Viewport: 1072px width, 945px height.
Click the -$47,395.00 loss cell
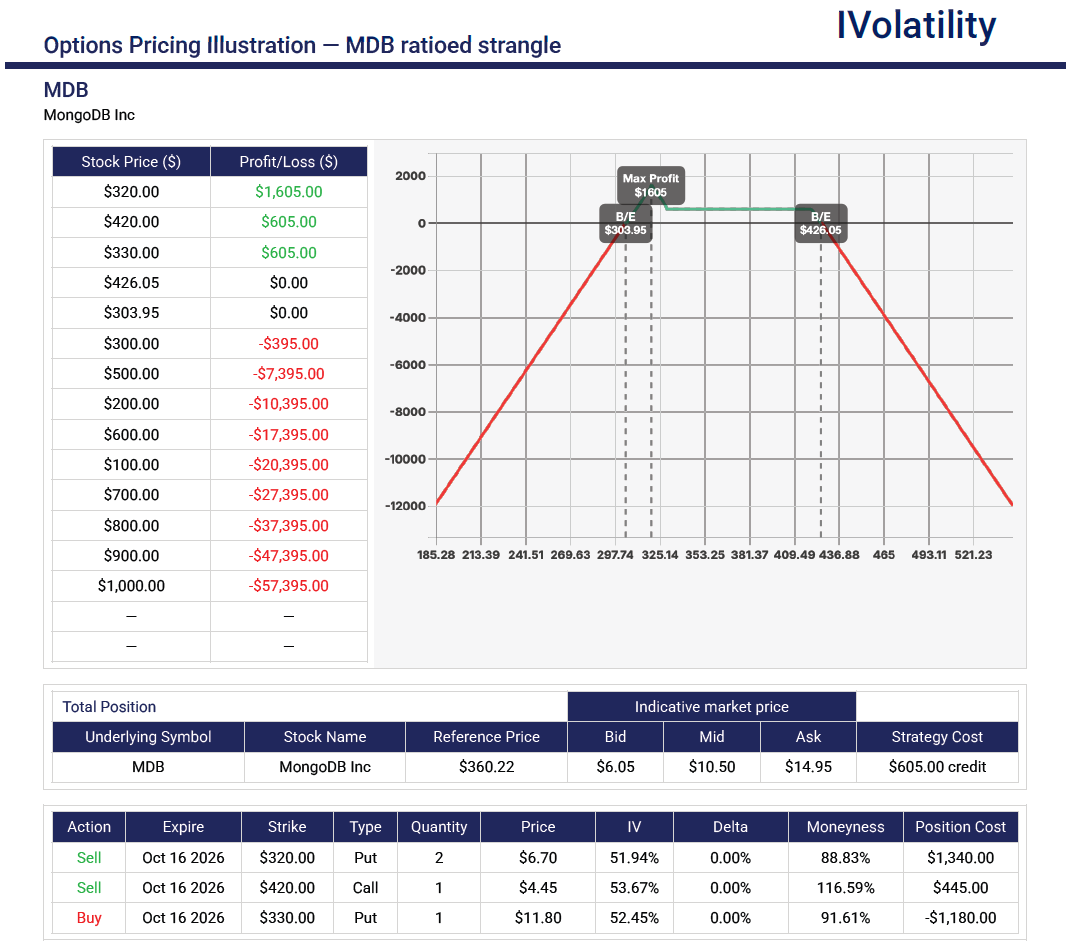289,556
